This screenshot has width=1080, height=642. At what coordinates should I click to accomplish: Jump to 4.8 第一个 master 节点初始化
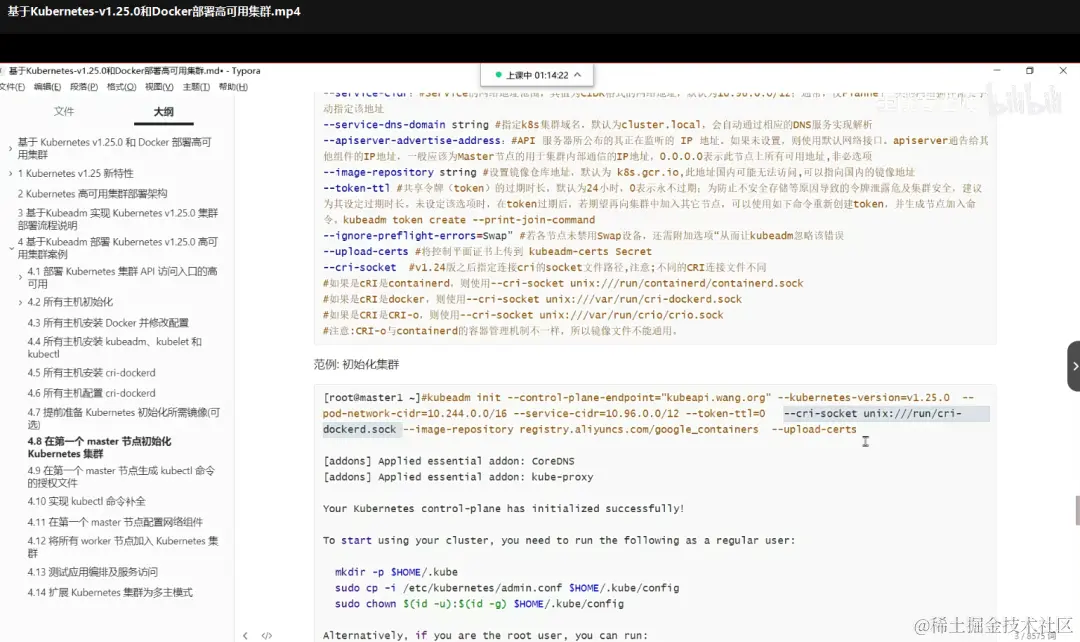point(99,447)
